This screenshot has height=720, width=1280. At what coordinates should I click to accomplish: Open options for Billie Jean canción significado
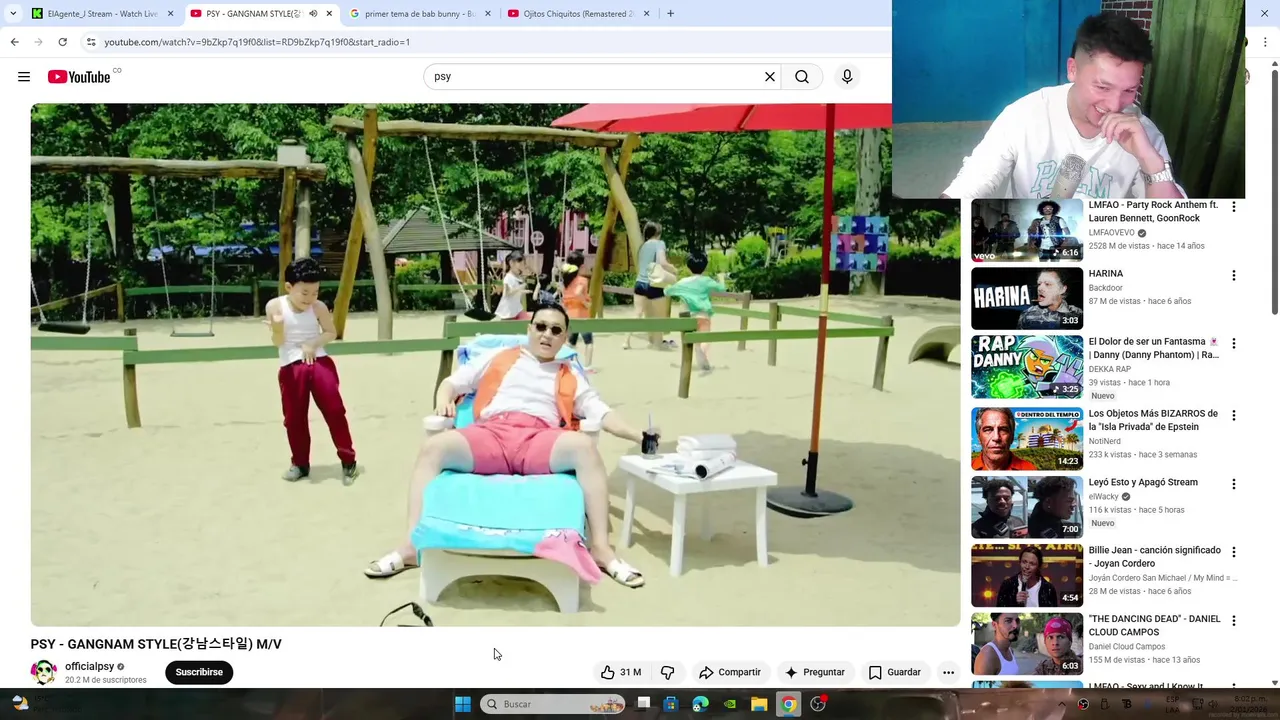(x=1234, y=552)
